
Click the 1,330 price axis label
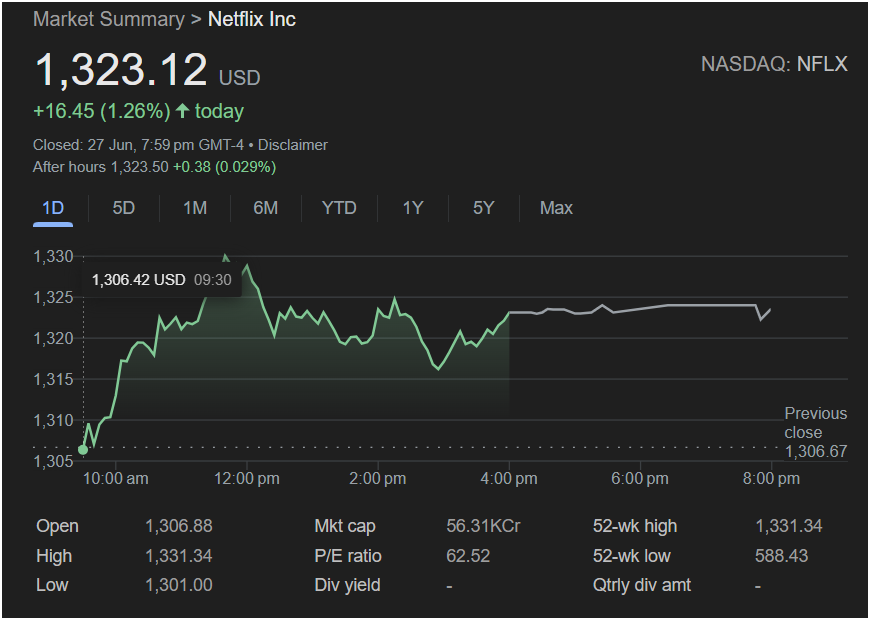point(53,256)
